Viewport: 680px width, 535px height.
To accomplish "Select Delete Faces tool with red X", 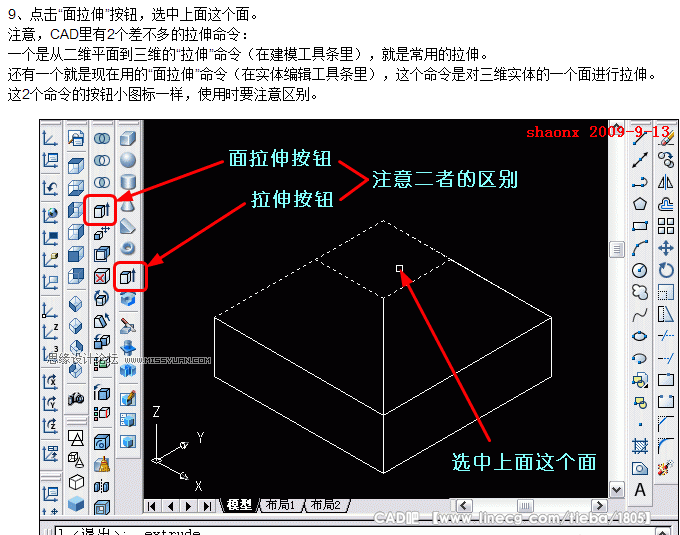I will coord(102,276).
